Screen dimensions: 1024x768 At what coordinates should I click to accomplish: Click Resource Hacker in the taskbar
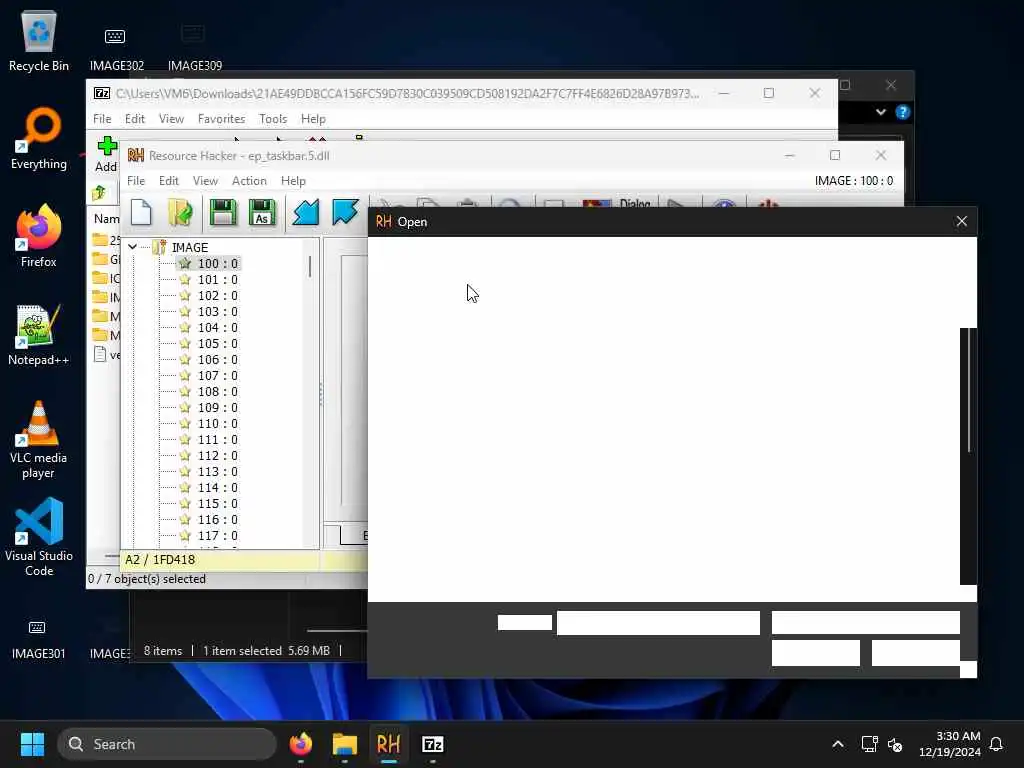[389, 744]
